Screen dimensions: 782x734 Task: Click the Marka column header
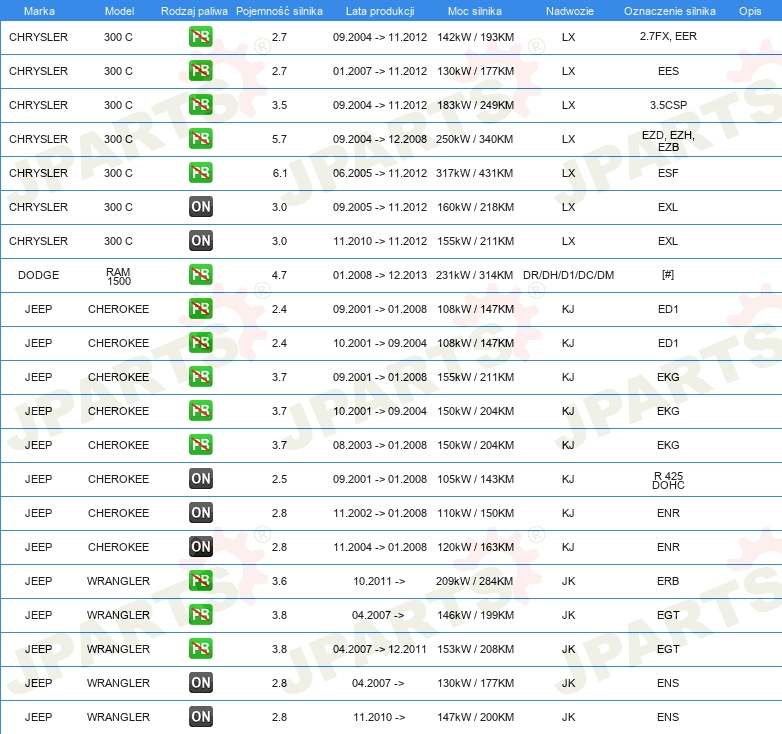(39, 11)
